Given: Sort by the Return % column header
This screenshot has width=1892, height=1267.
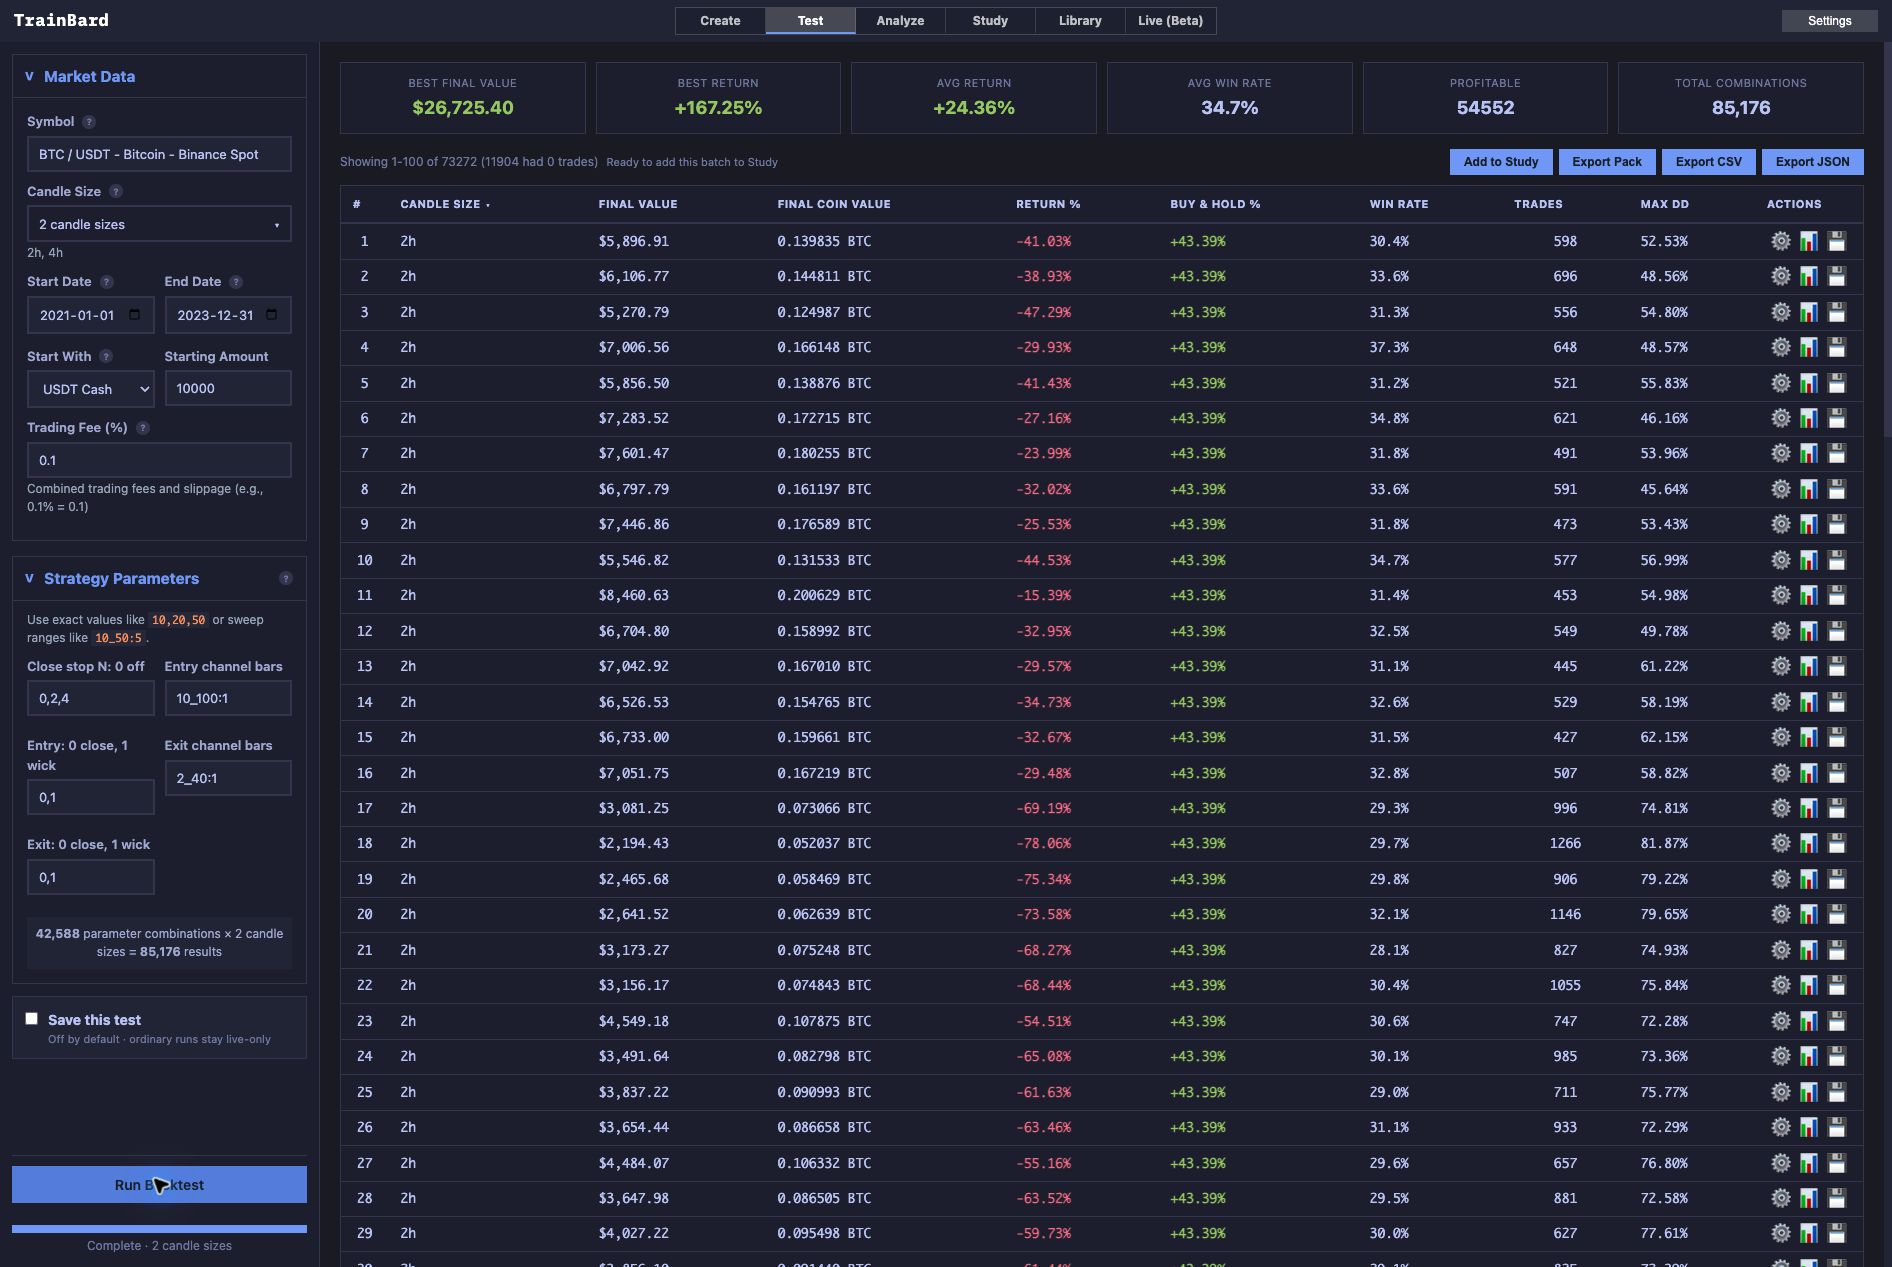Looking at the screenshot, I should [1048, 204].
